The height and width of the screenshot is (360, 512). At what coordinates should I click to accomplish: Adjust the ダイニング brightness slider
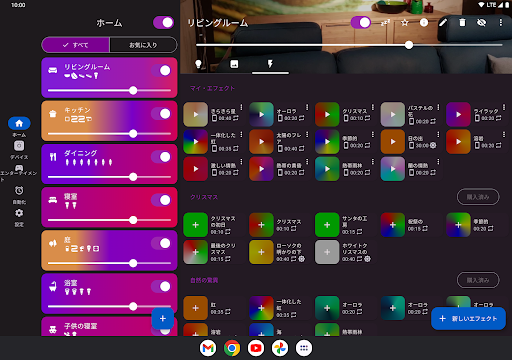click(x=109, y=177)
